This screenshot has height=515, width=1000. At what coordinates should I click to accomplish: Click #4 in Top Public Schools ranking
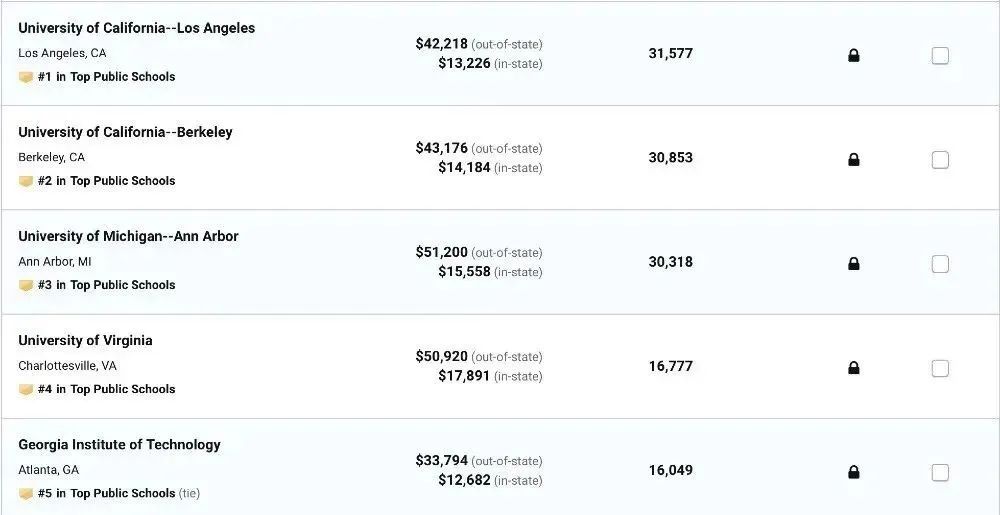coord(106,389)
